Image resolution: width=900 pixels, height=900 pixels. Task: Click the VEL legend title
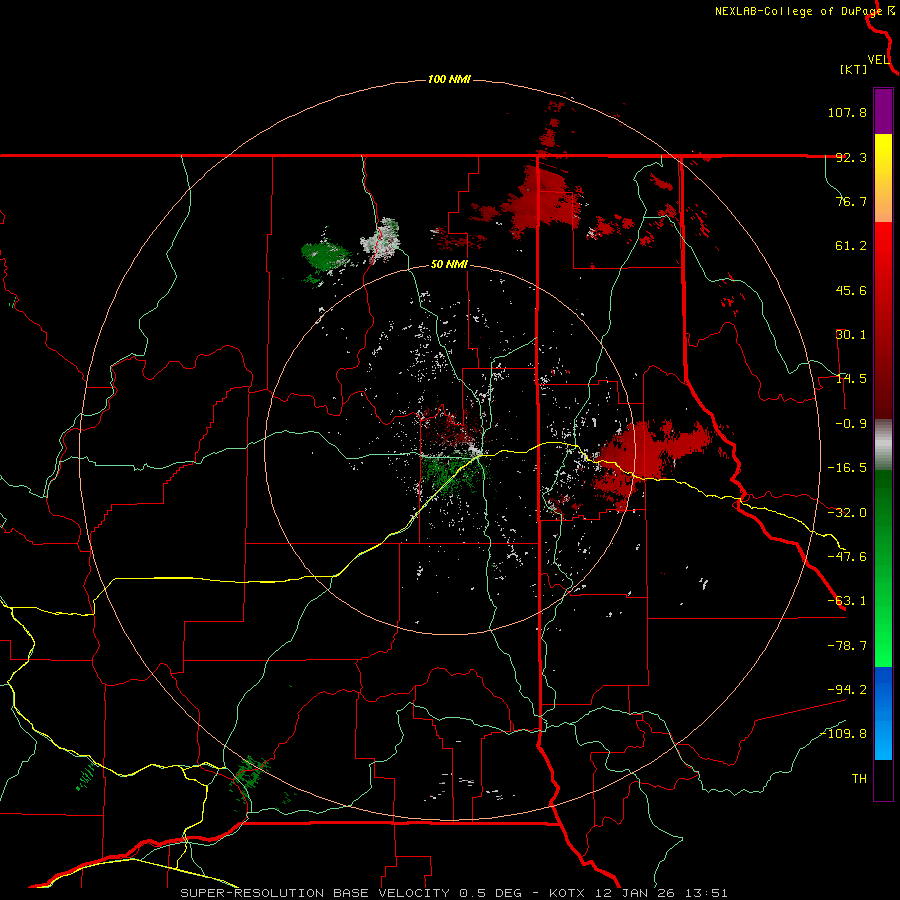(878, 60)
